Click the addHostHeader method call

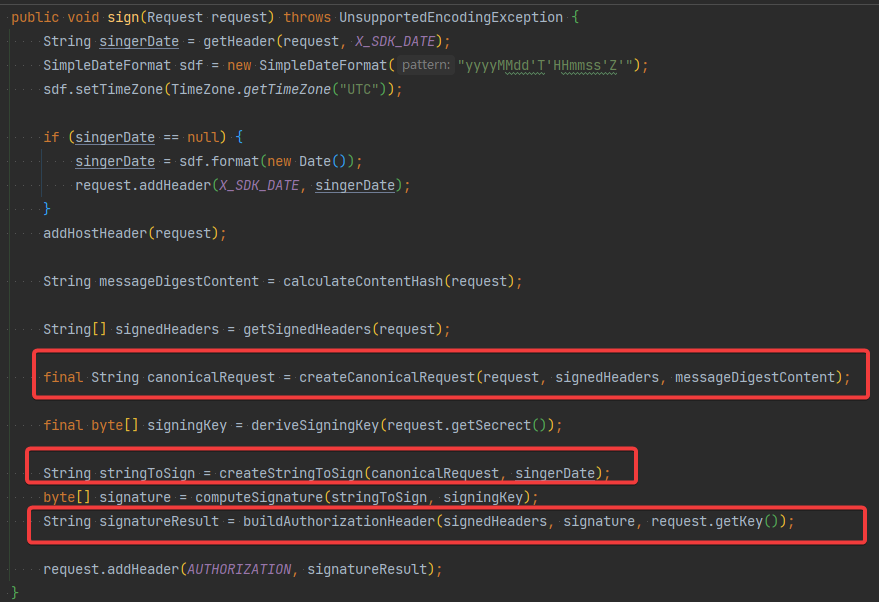tap(95, 233)
